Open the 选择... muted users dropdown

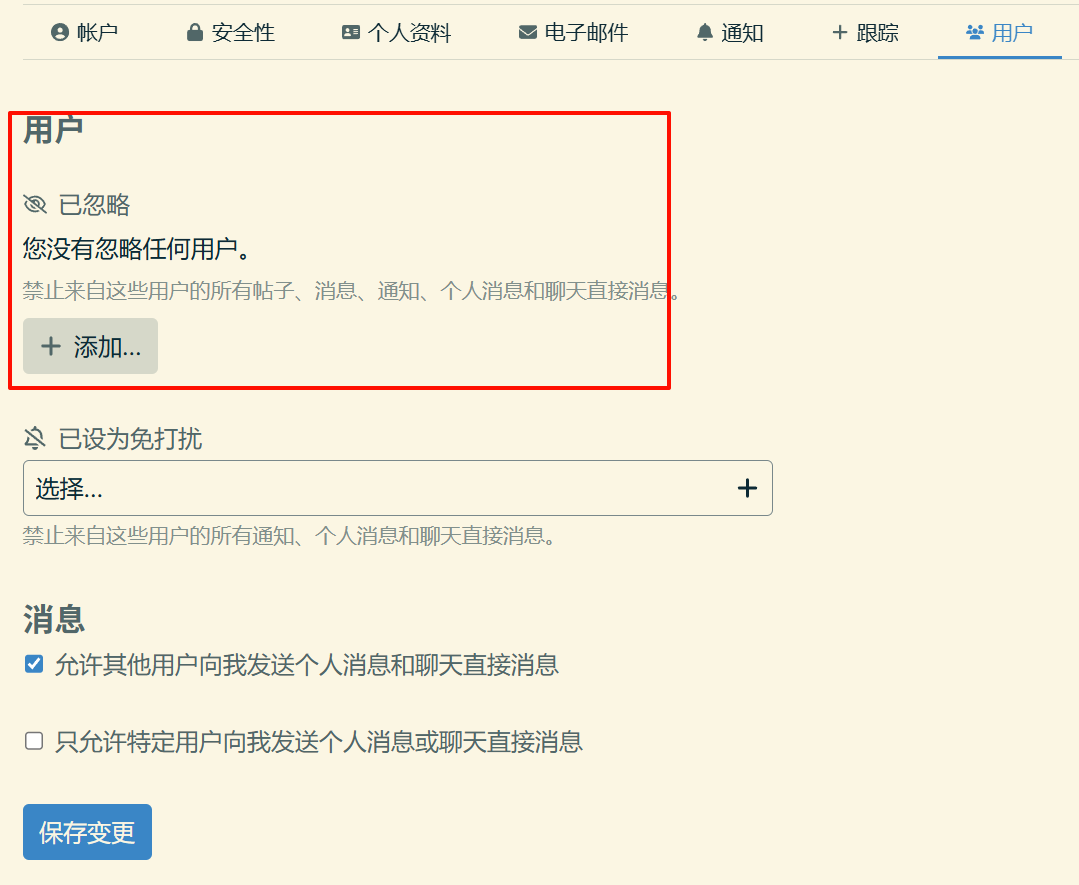pyautogui.click(x=380, y=488)
